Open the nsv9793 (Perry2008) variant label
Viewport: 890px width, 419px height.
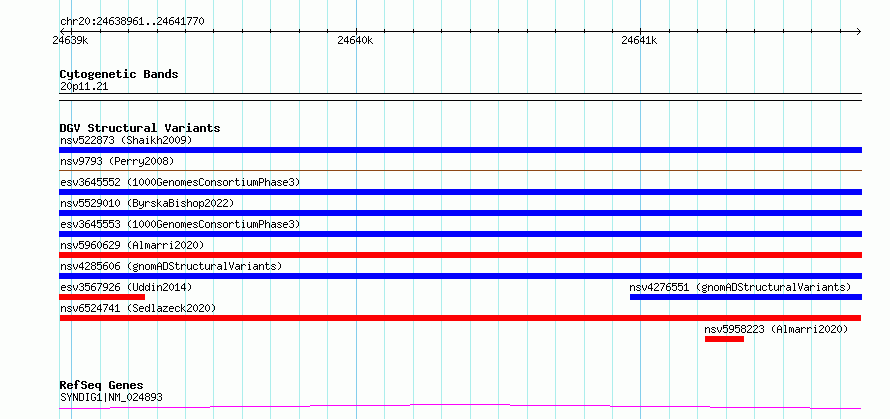pos(116,161)
